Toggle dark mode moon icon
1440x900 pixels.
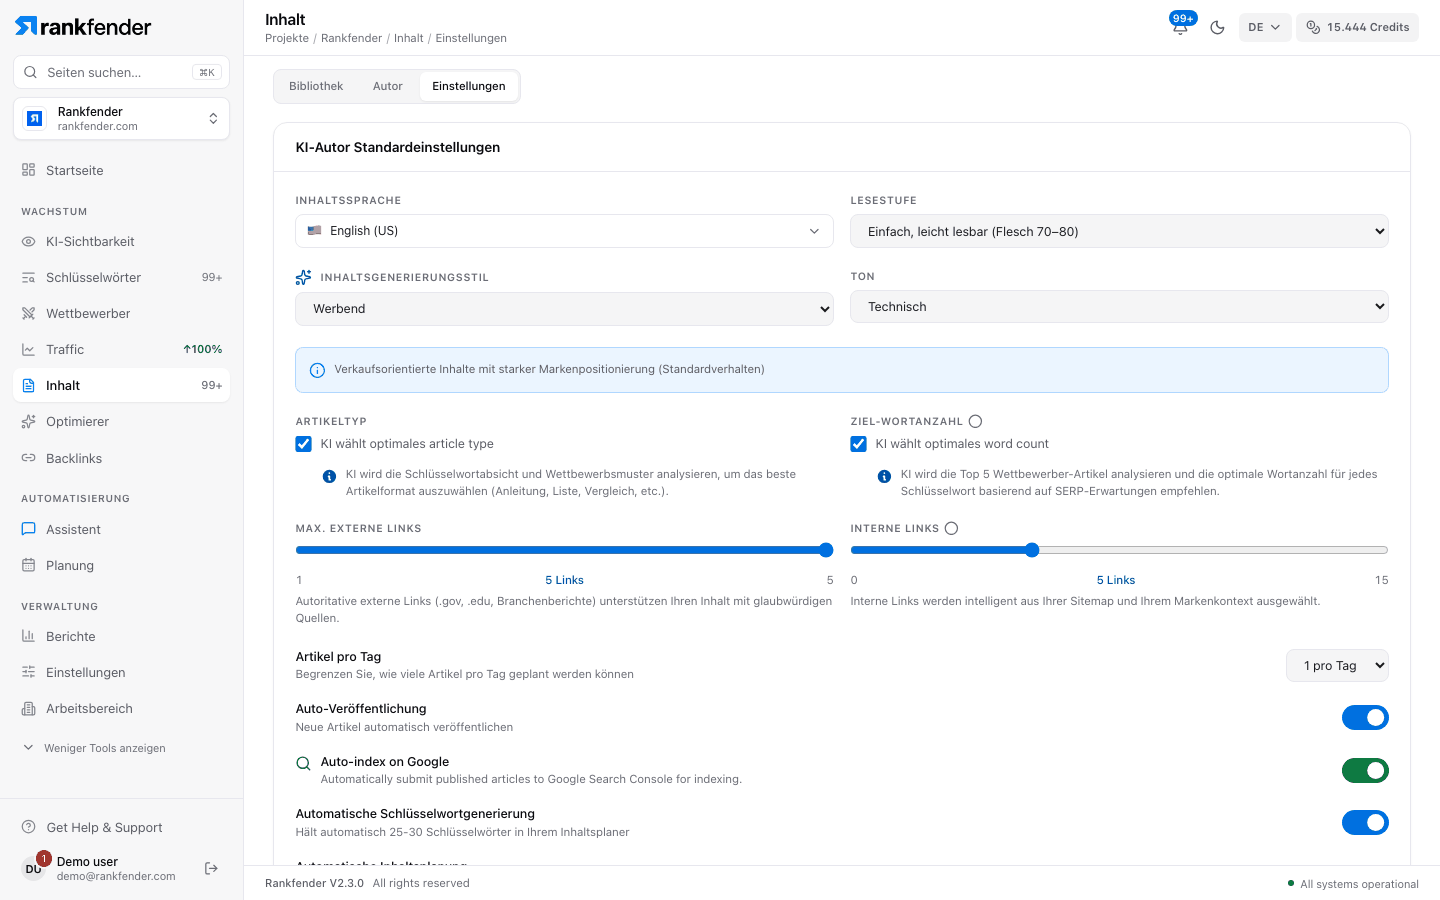pyautogui.click(x=1217, y=28)
